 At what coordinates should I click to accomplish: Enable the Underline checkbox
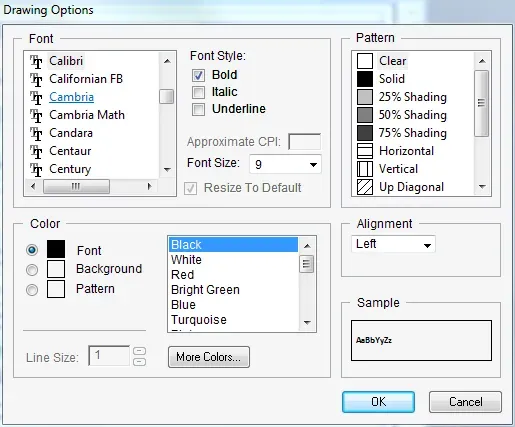(198, 109)
